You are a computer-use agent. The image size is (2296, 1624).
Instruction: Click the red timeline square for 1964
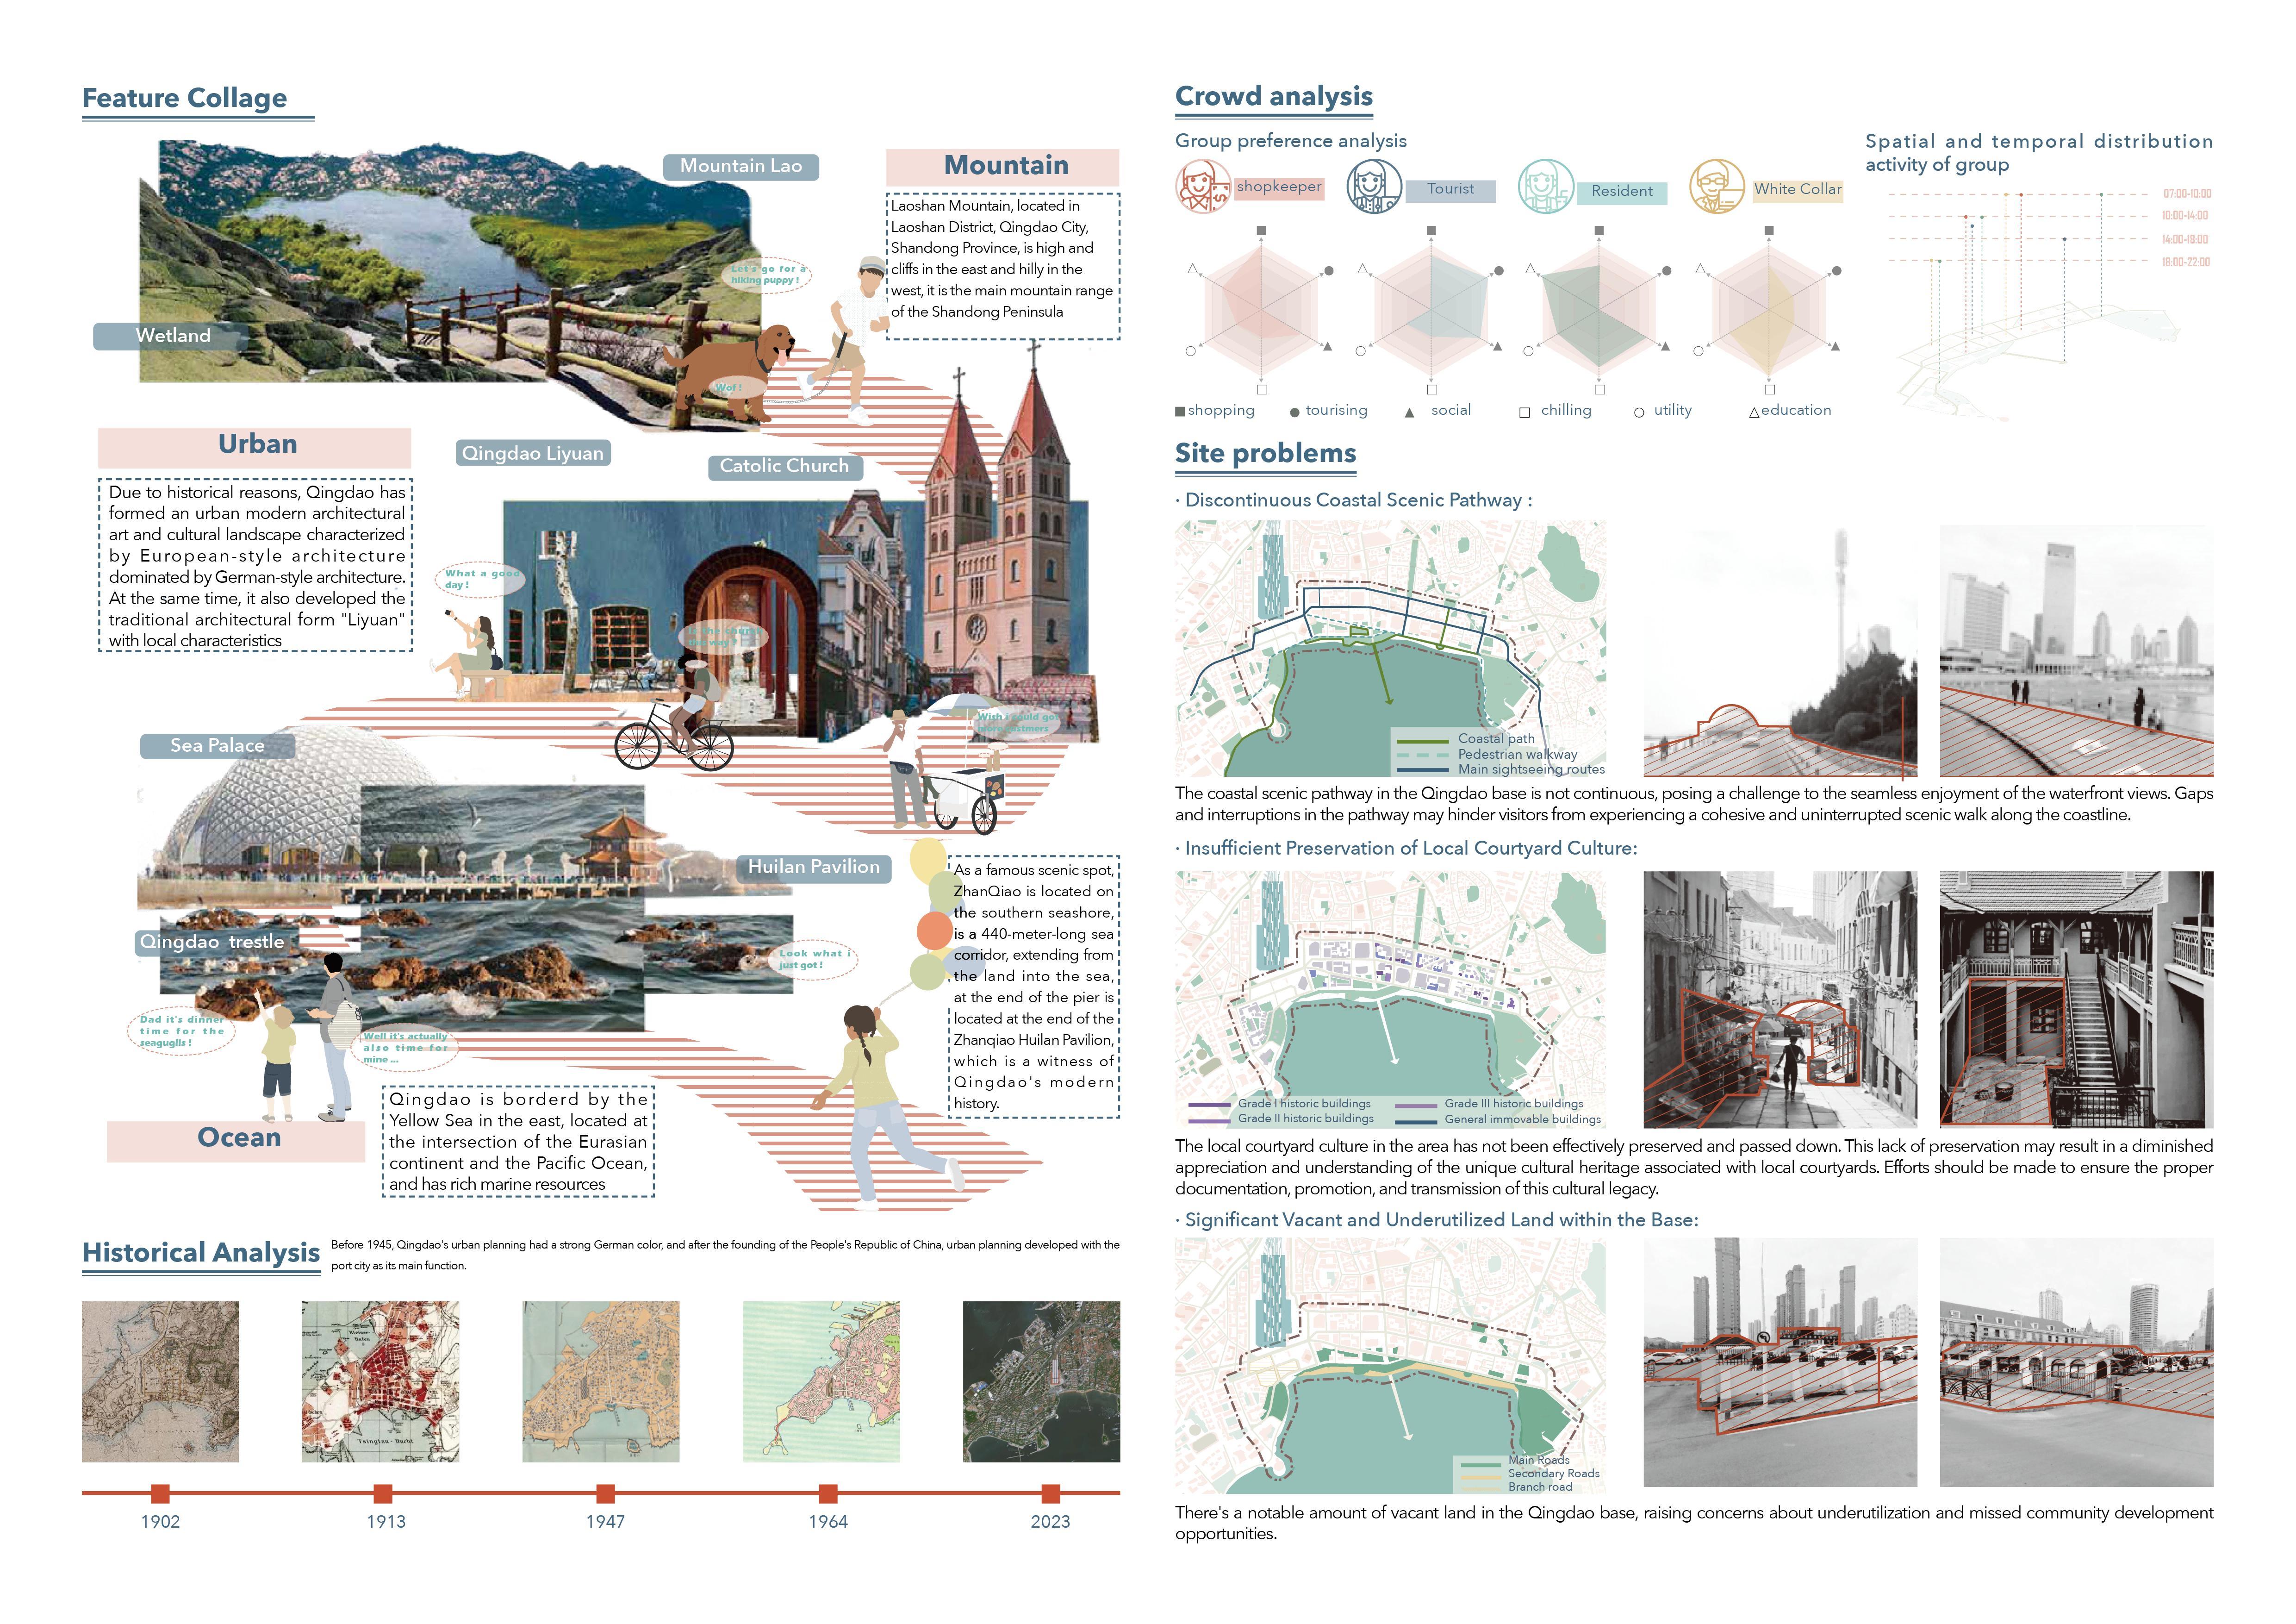(828, 1493)
